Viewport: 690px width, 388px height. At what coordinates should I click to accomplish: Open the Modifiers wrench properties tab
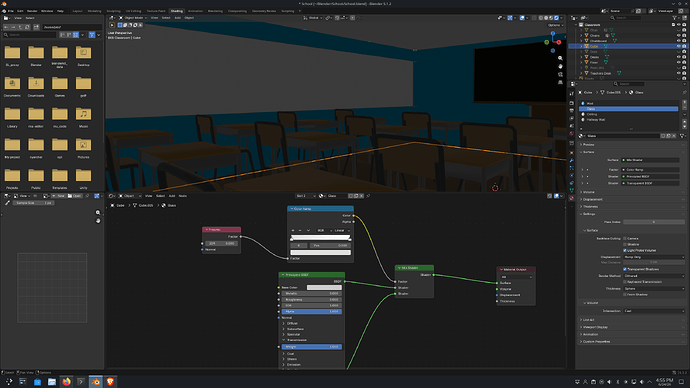572,161
